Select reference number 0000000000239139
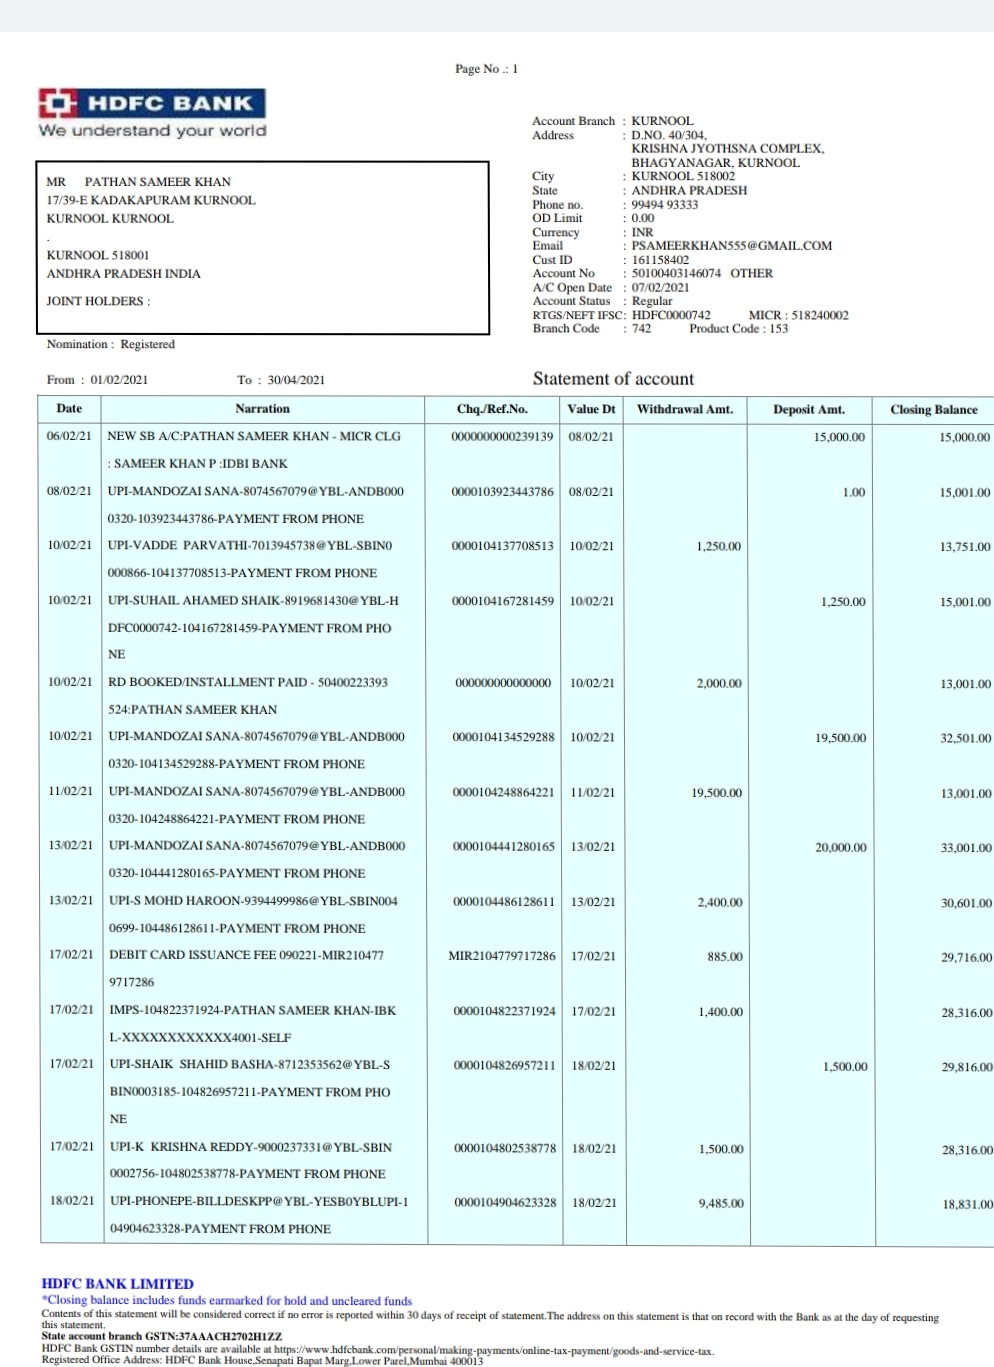The width and height of the screenshot is (994, 1367). pyautogui.click(x=502, y=437)
